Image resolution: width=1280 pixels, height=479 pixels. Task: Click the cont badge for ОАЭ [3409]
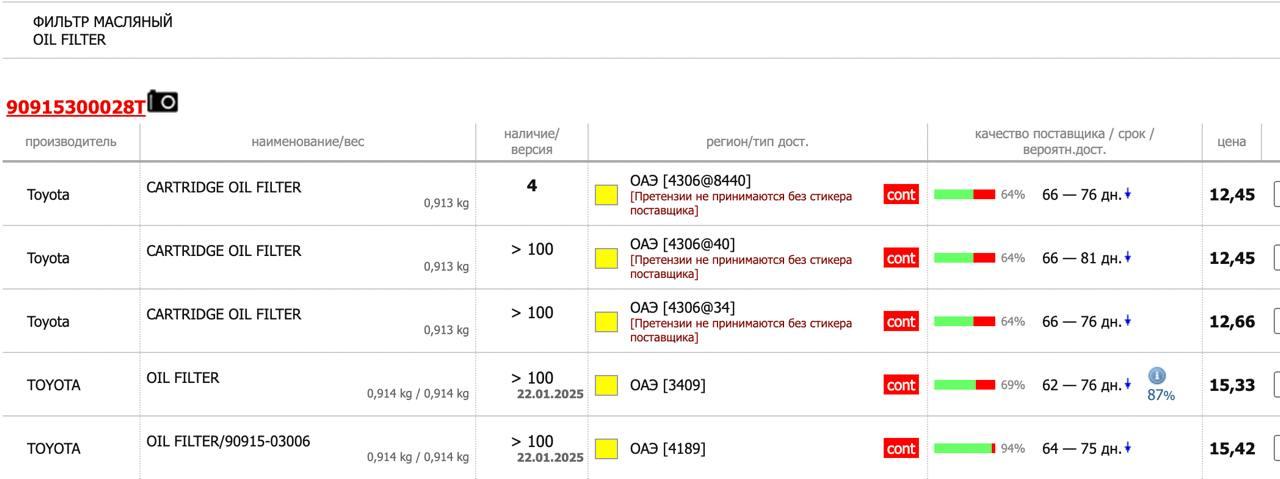coord(901,385)
